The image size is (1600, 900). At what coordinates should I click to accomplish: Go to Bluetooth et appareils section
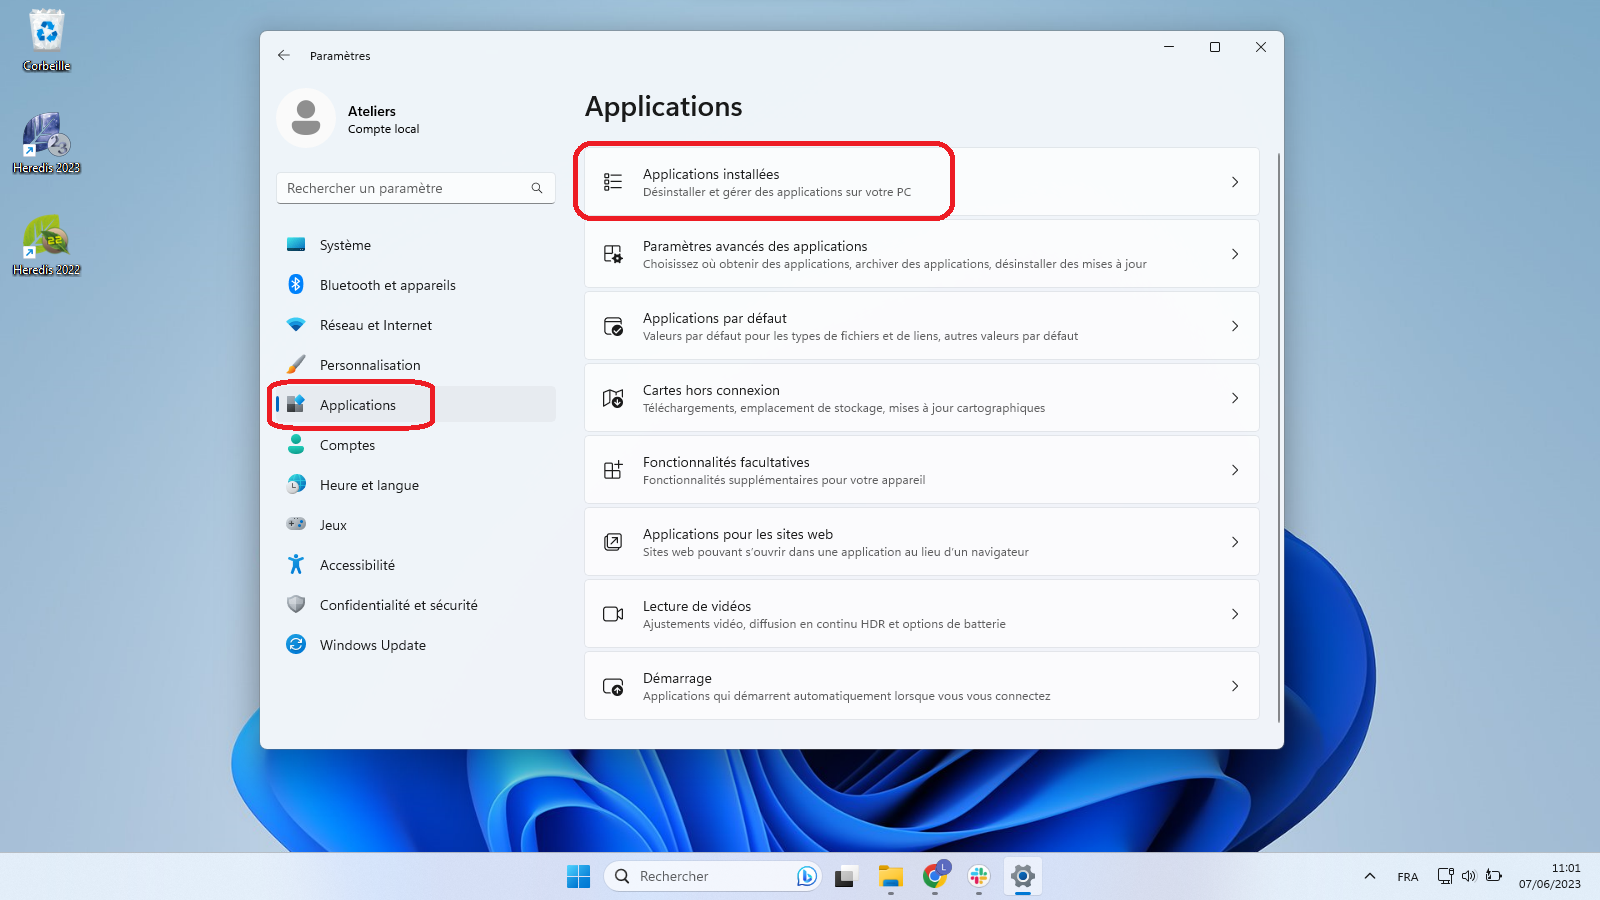pyautogui.click(x=387, y=285)
